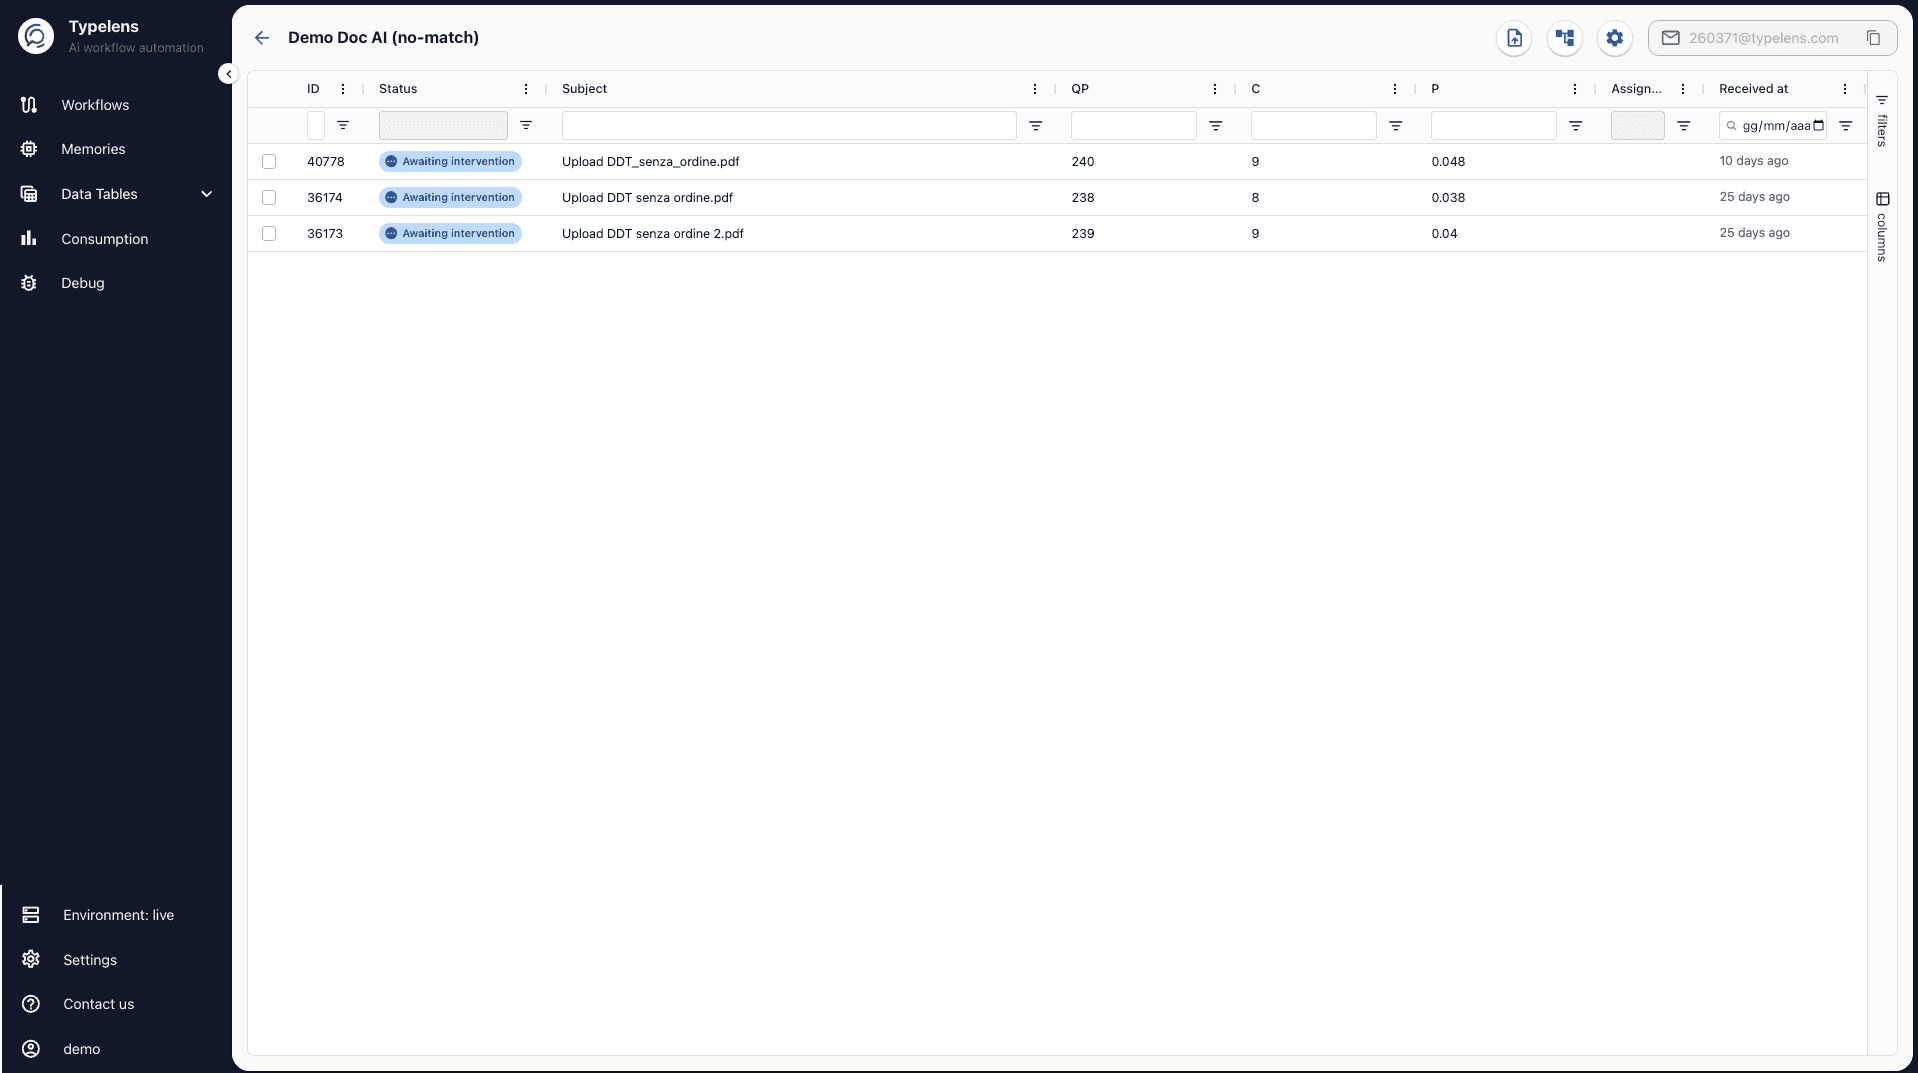Open the Subject column options menu
Image resolution: width=1918 pixels, height=1073 pixels.
1035,89
